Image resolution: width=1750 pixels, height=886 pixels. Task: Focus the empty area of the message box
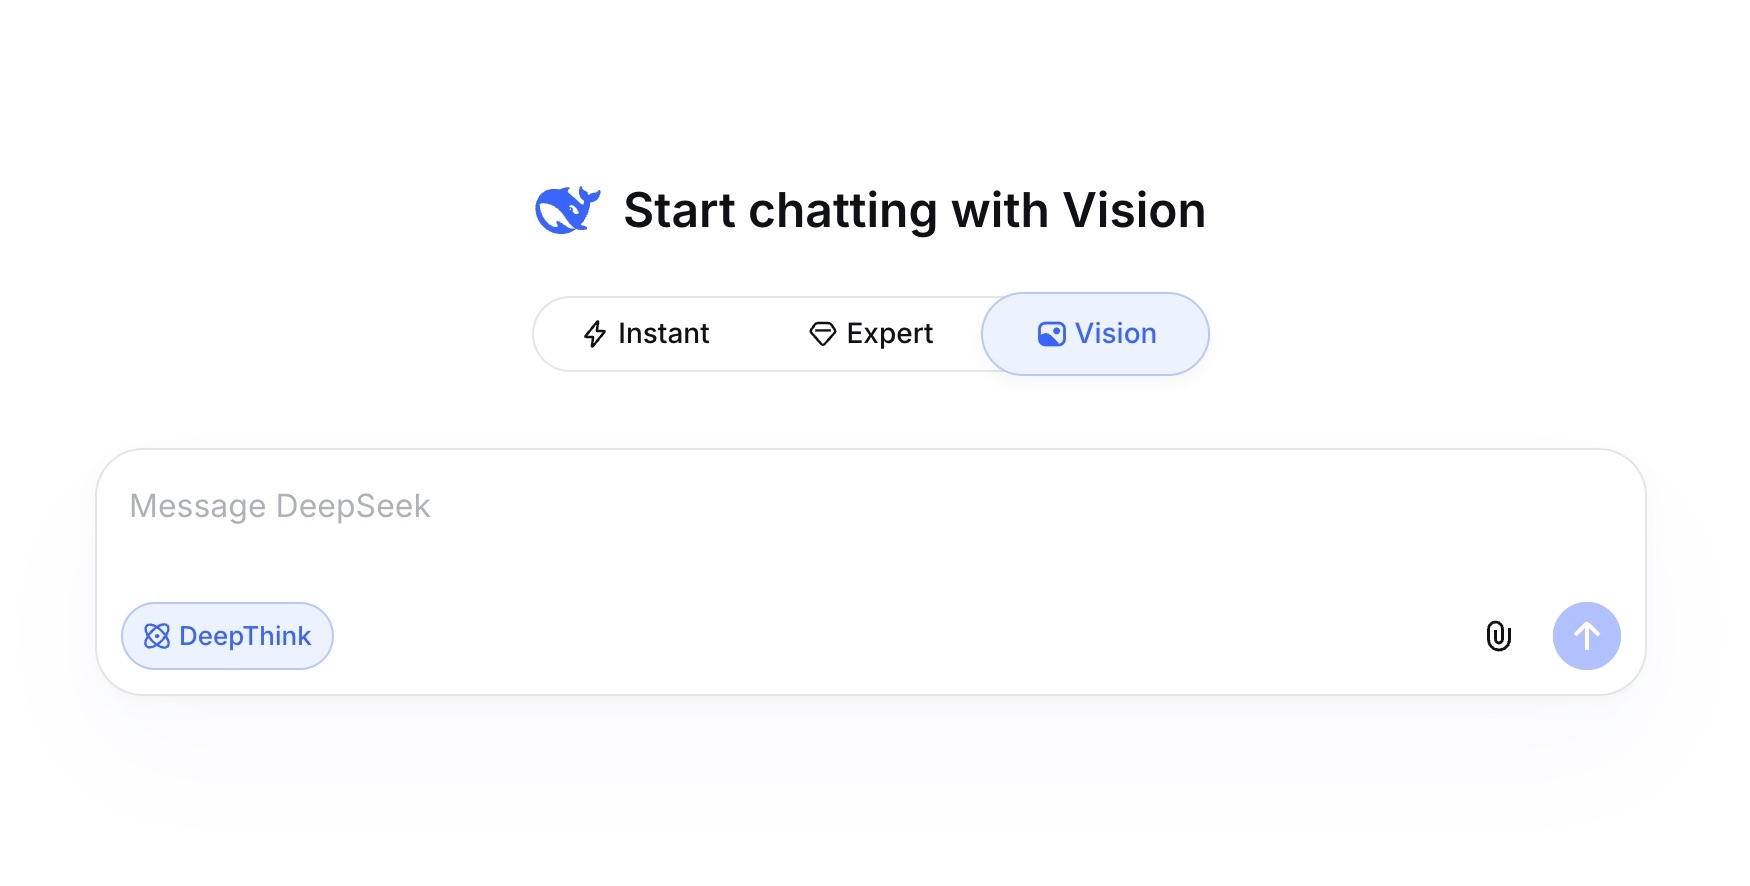point(870,550)
